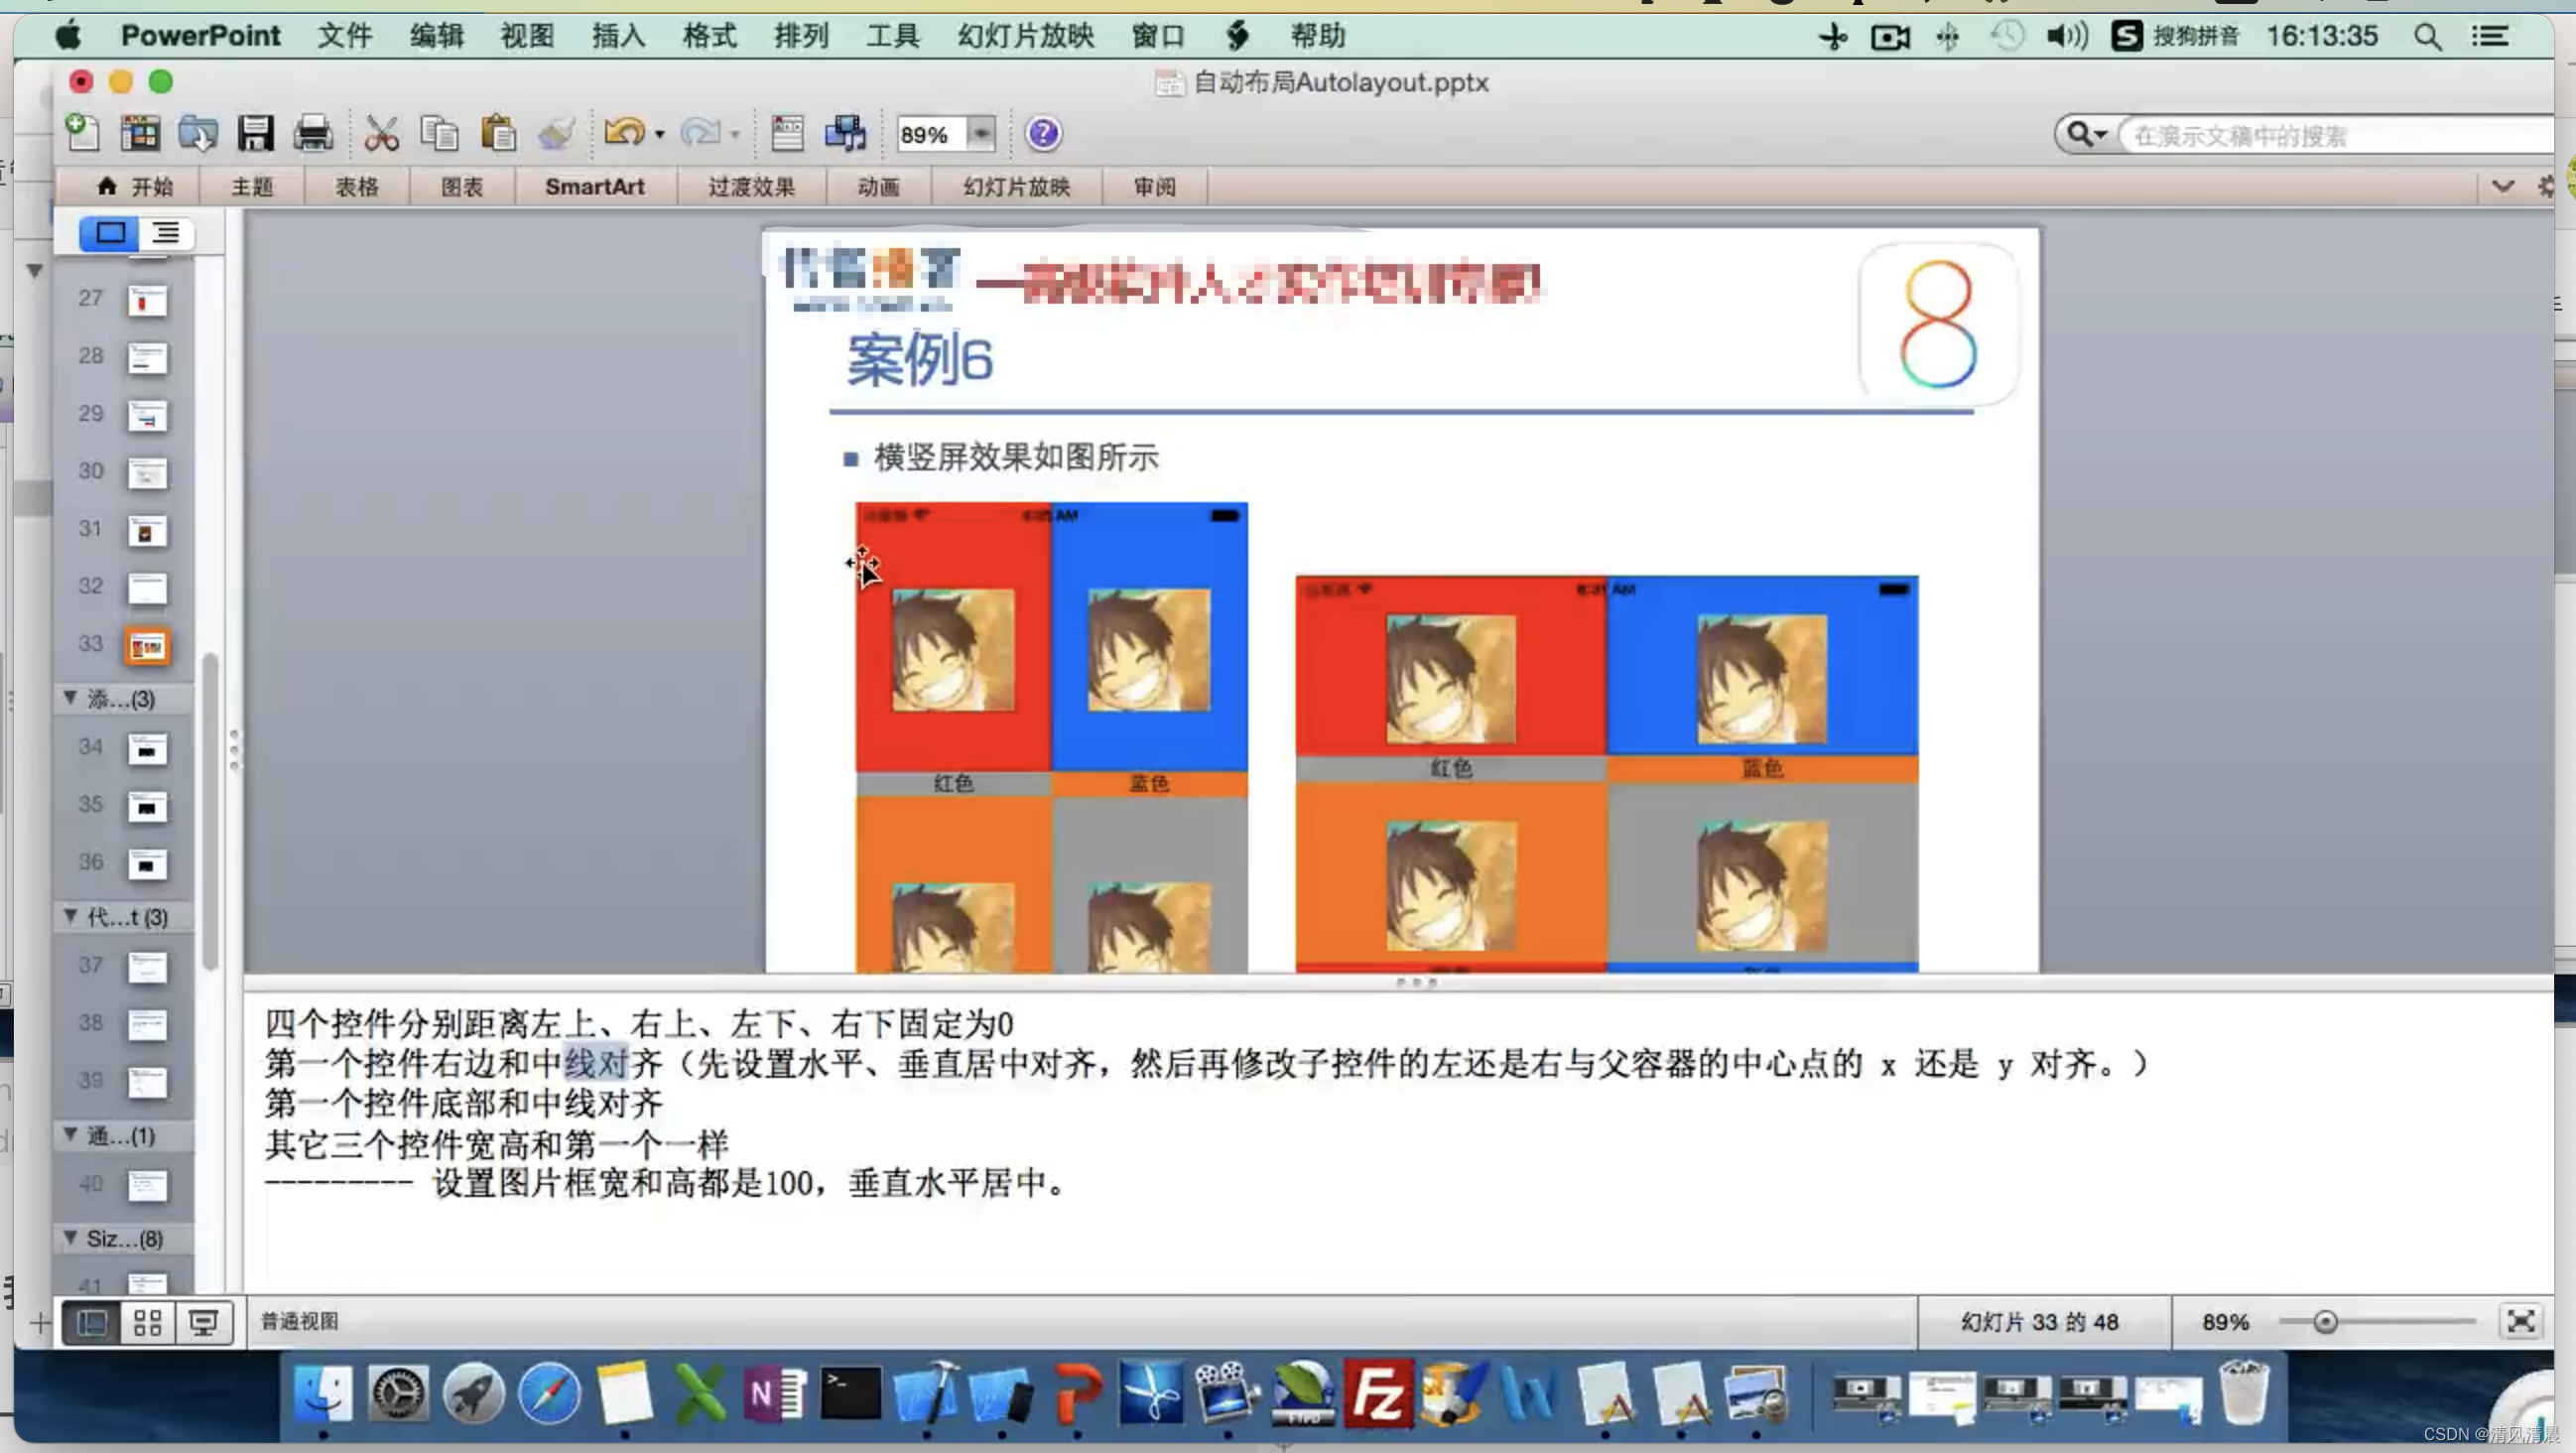
Task: Open Sogou Pinyin input menu icon
Action: click(x=2126, y=37)
